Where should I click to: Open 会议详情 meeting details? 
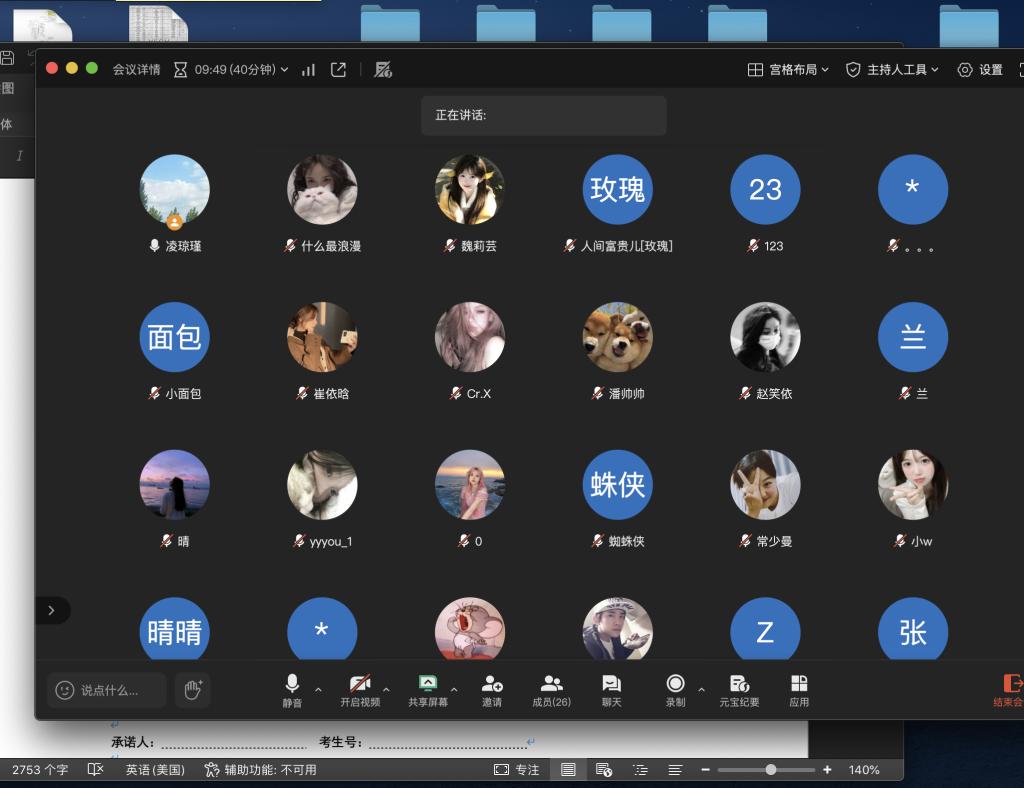(x=136, y=70)
